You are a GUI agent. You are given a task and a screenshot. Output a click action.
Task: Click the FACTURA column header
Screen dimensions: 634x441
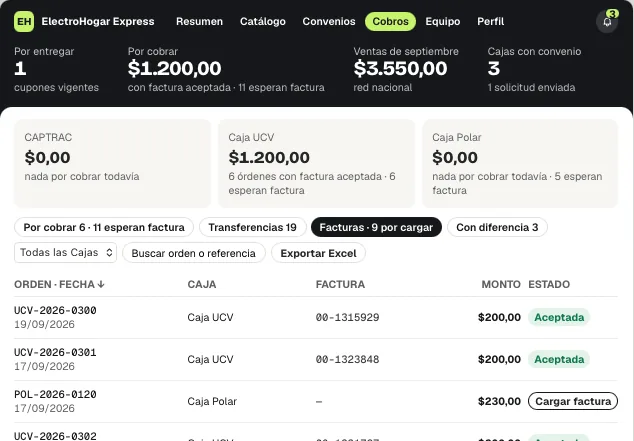(x=340, y=284)
